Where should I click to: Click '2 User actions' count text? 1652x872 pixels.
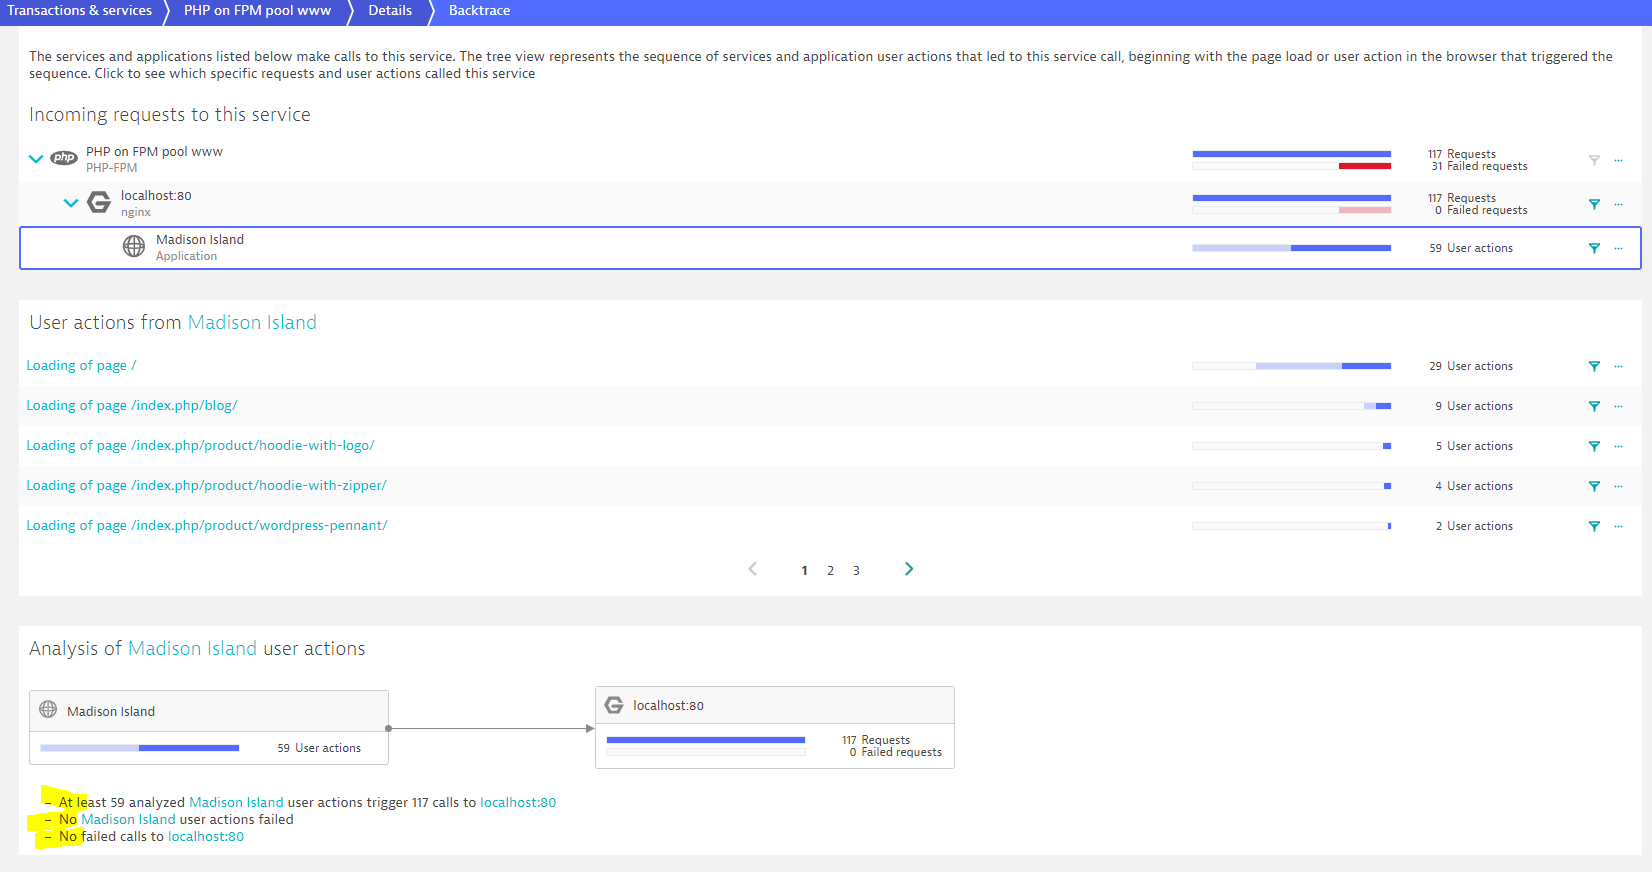pyautogui.click(x=1474, y=526)
